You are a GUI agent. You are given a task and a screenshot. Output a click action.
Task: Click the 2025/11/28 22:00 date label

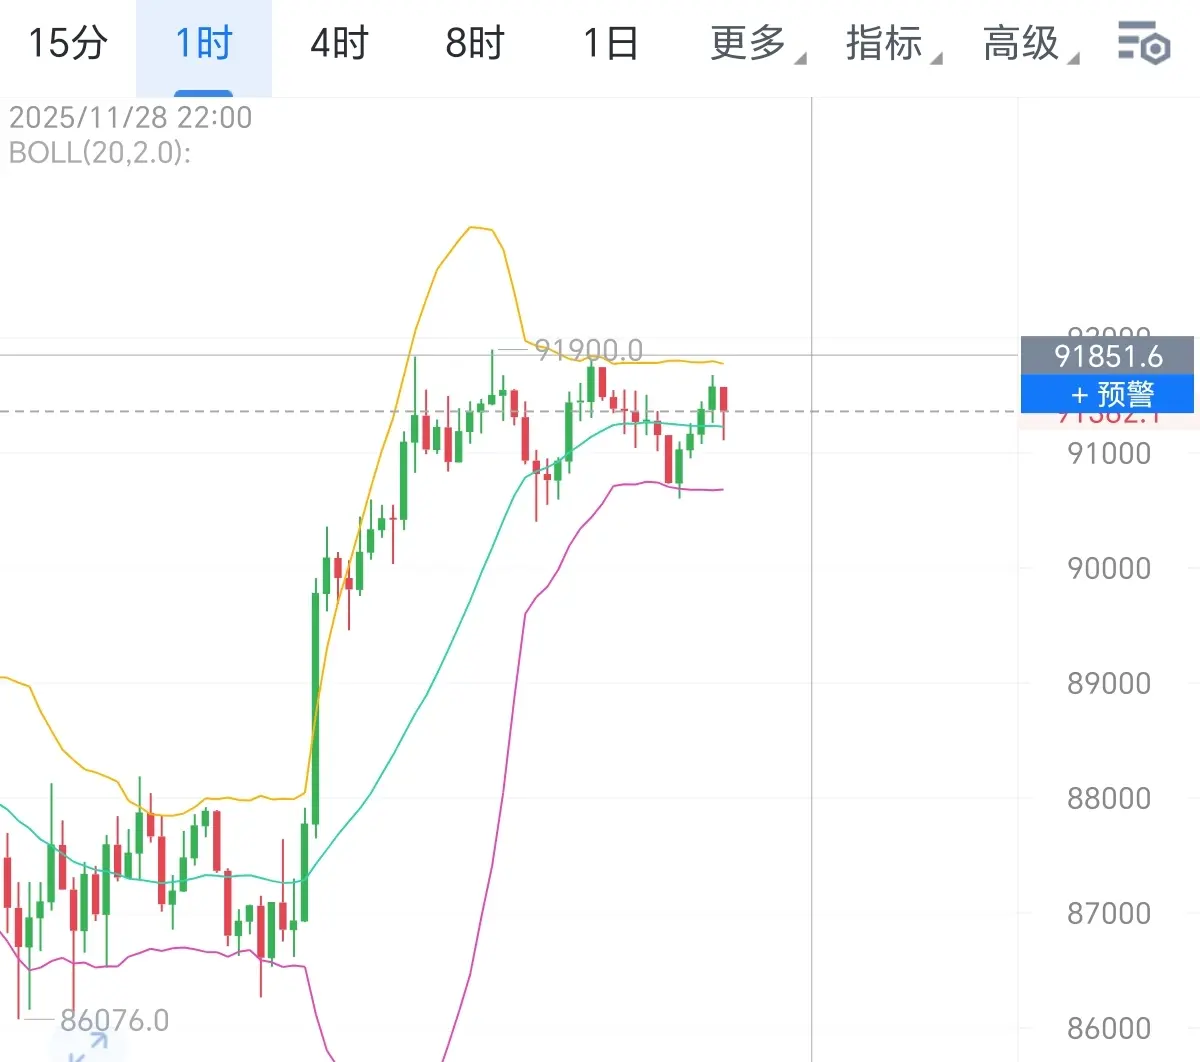[x=131, y=118]
